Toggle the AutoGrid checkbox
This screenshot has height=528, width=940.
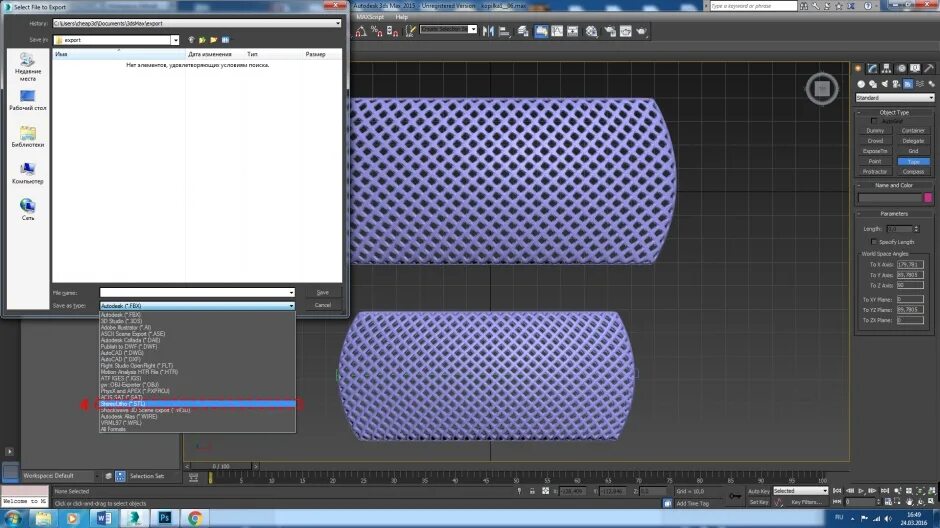click(874, 121)
